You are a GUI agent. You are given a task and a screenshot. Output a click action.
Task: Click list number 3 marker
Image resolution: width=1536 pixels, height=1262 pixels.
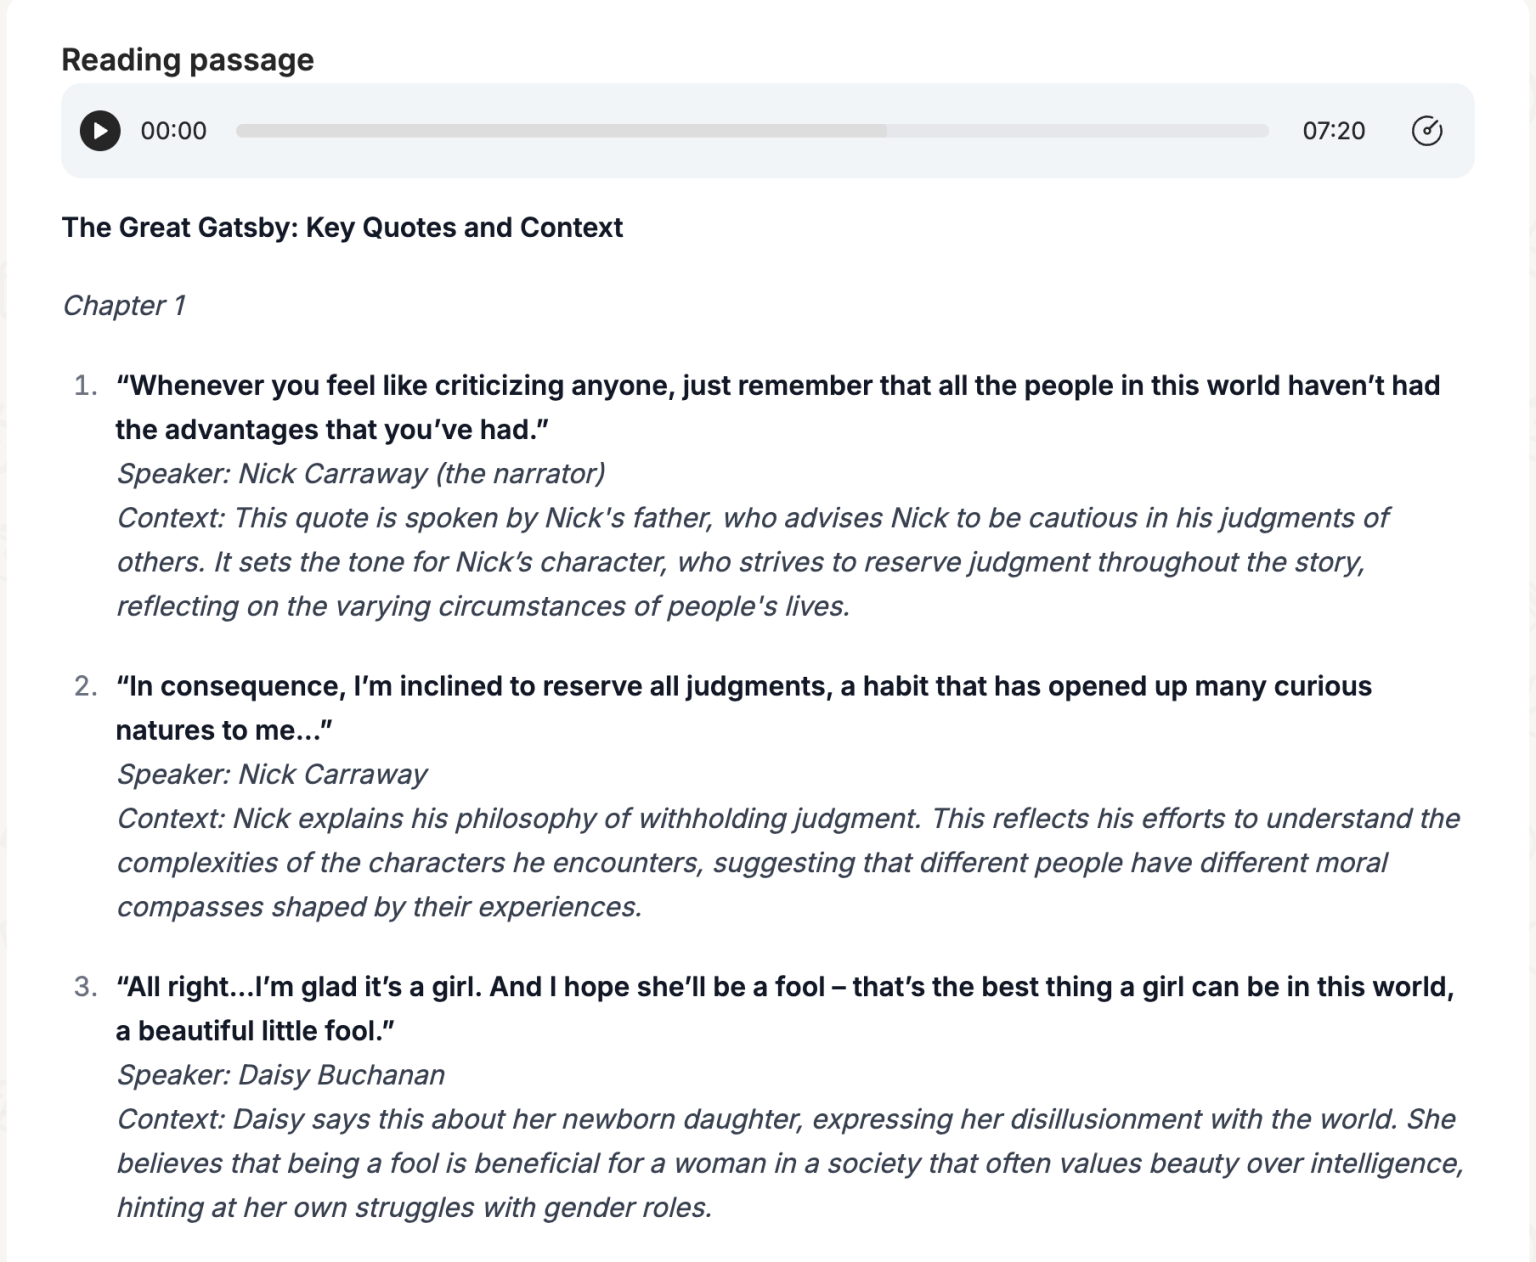click(x=86, y=988)
